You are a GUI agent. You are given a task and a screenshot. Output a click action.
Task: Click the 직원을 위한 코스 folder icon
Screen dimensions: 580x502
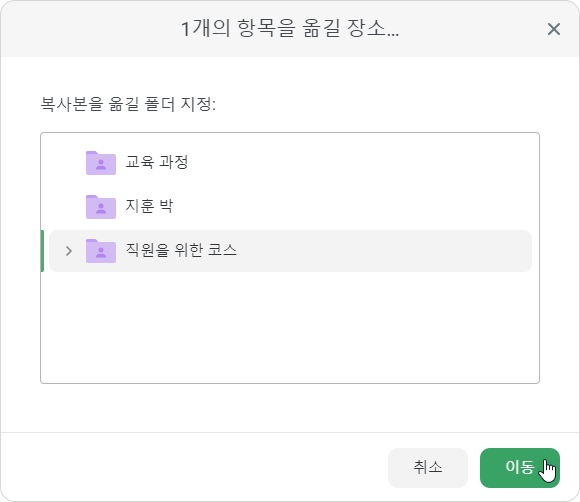click(x=101, y=251)
